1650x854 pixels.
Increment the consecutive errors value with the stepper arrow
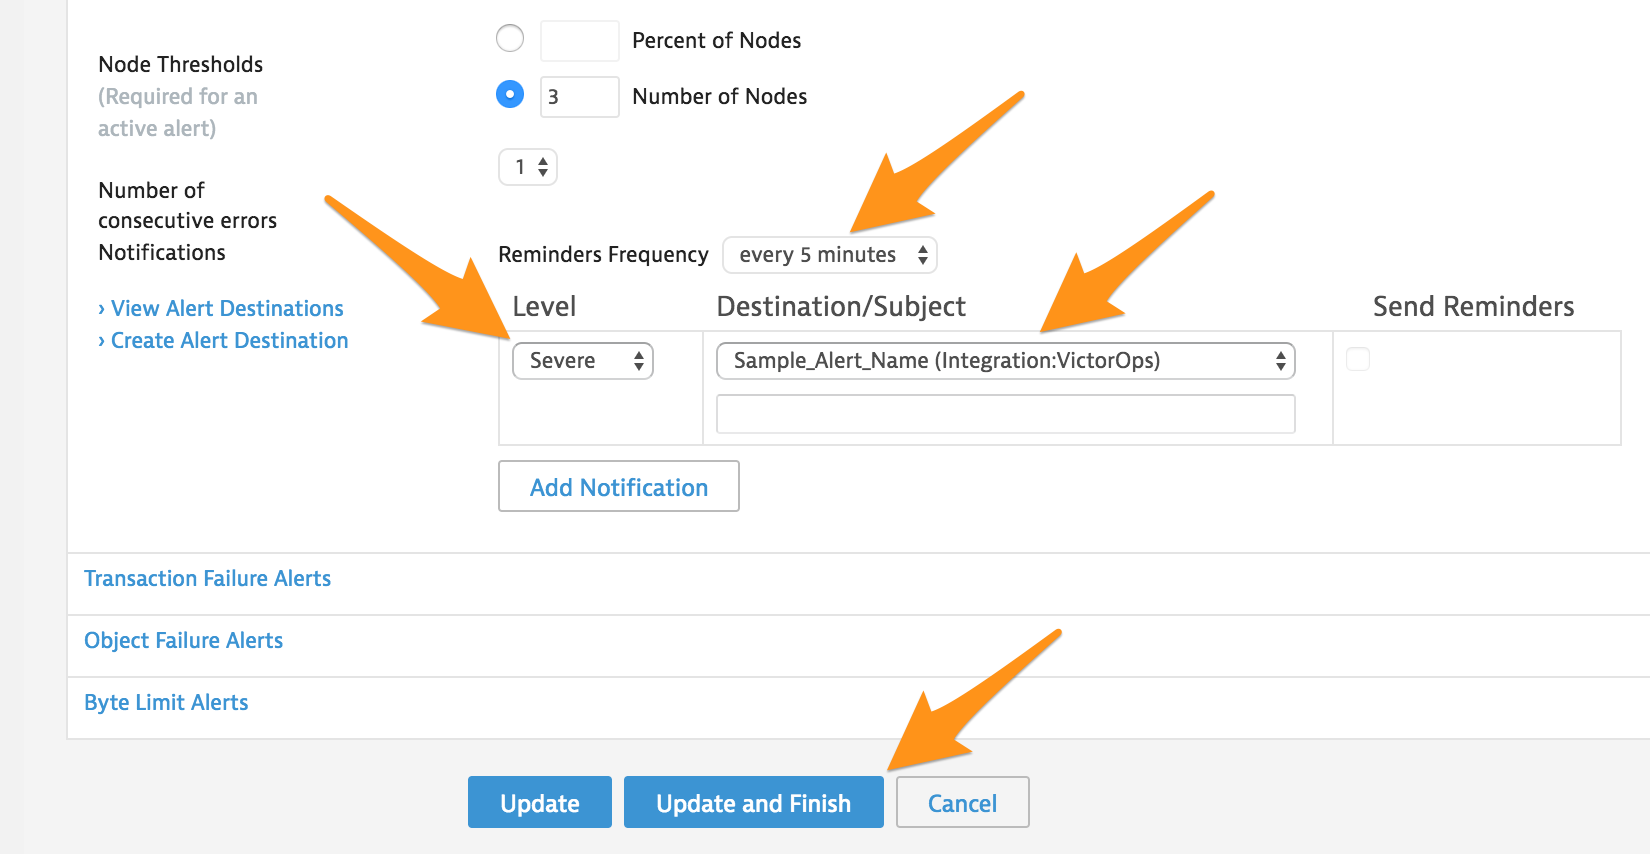tap(542, 162)
